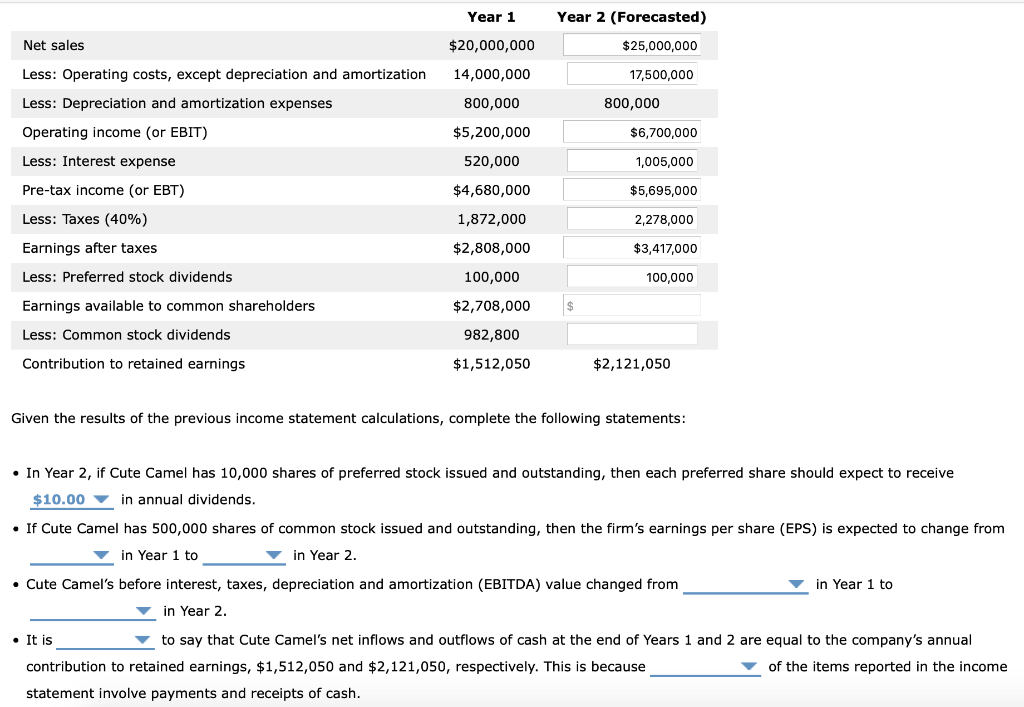
Task: Click the Earnings after taxes field showing $3,417,000
Action: pyautogui.click(x=632, y=247)
